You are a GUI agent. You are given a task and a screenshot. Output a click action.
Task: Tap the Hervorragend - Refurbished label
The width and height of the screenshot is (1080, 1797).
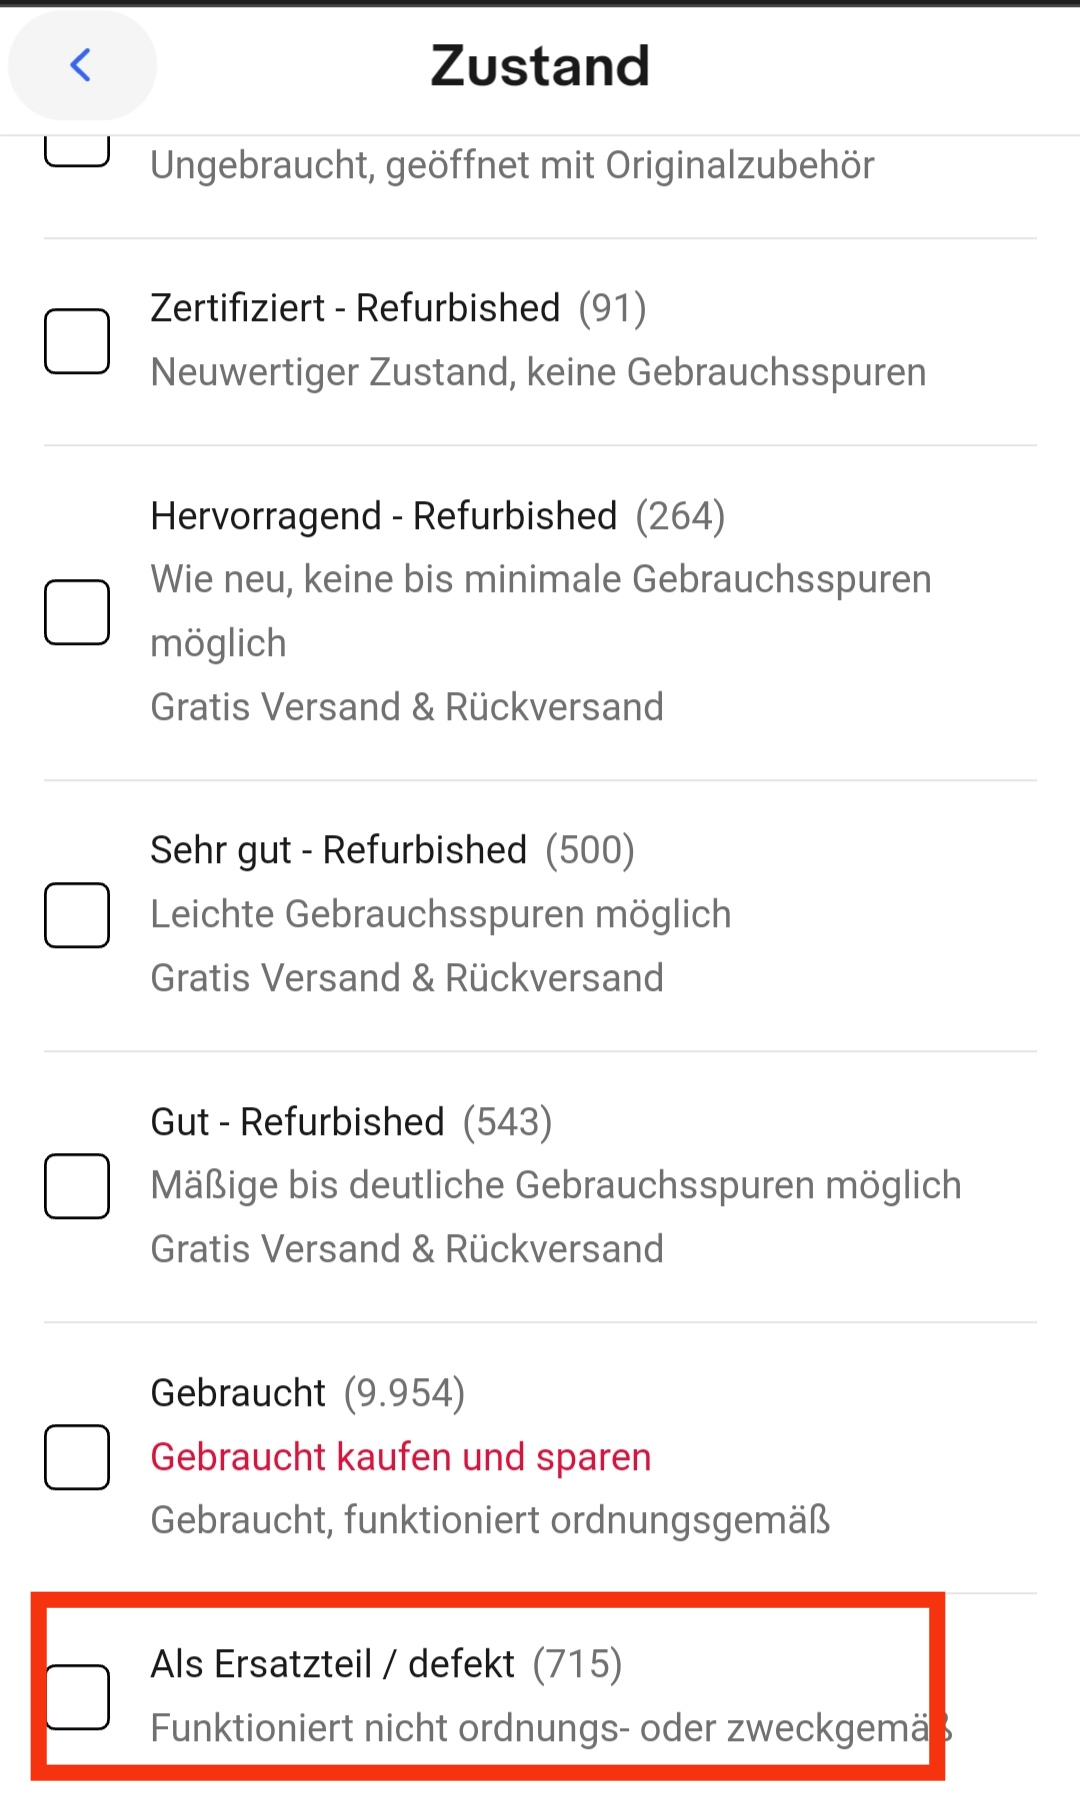click(383, 516)
